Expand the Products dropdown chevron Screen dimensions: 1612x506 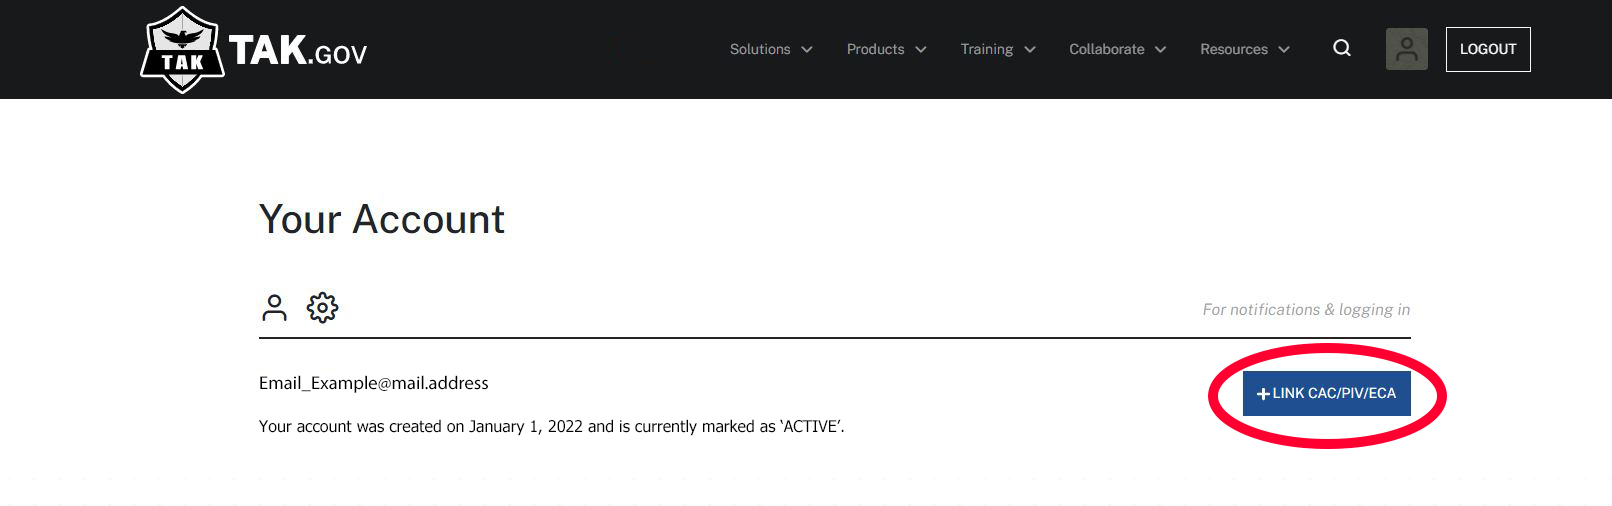point(921,50)
